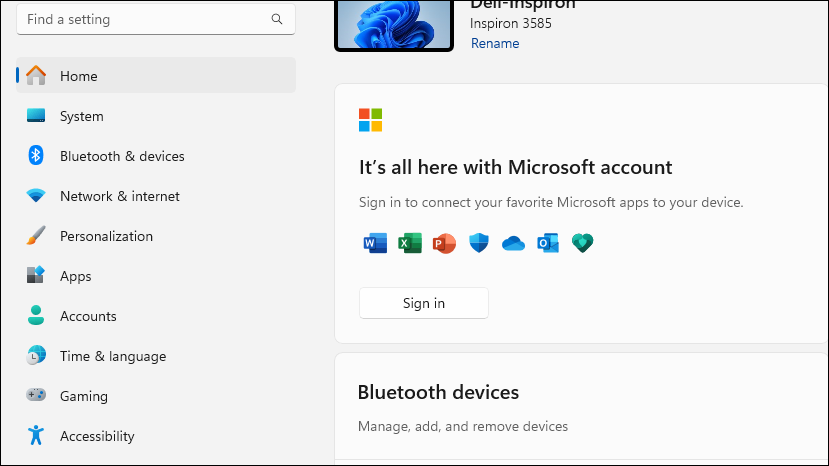Screen dimensions: 829x466
Task: Click the Personalization paintbrush icon
Action: point(36,235)
